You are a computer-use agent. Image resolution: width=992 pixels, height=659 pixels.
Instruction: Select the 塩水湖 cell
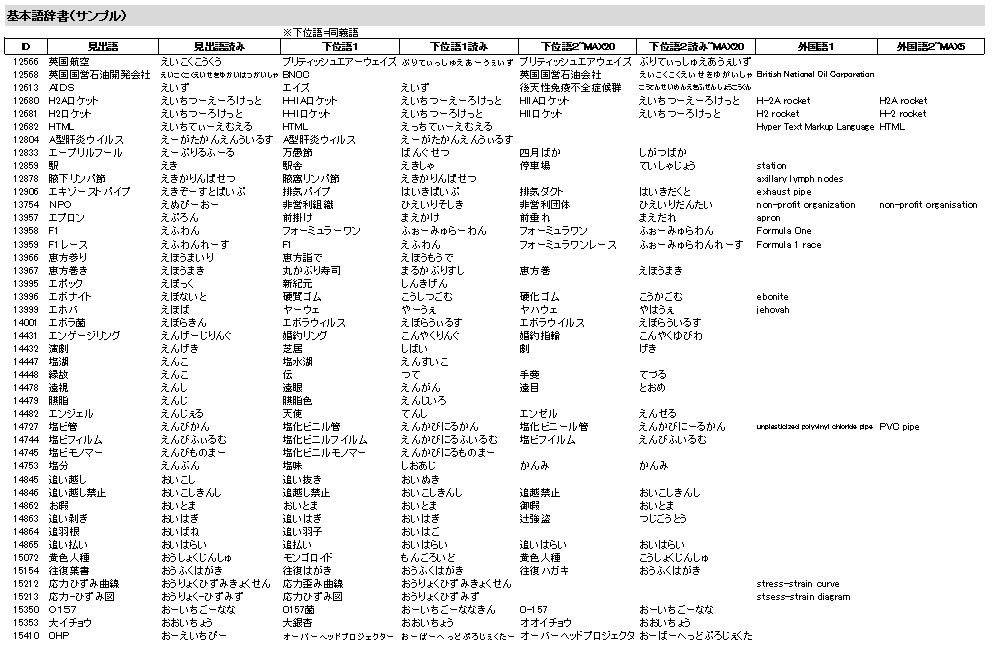point(298,362)
